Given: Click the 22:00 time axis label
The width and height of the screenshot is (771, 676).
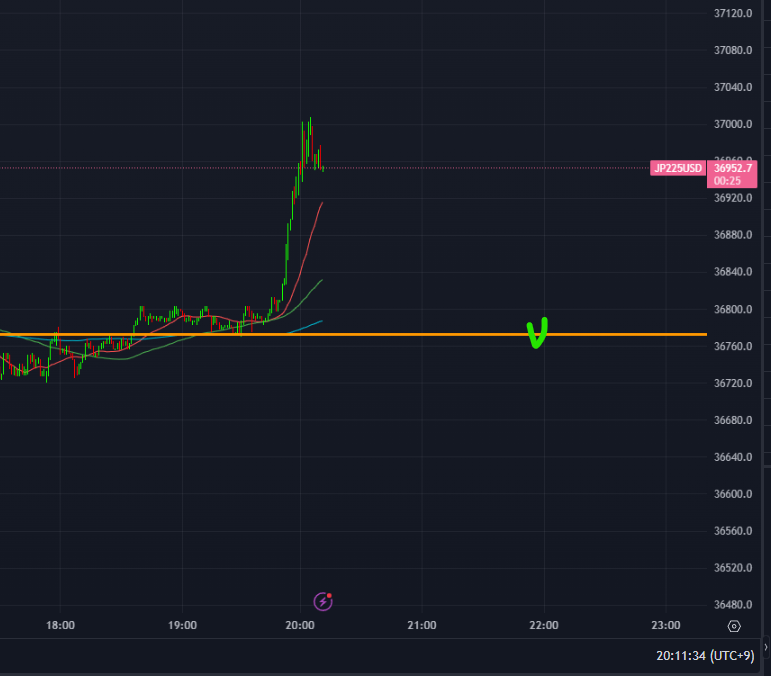Looking at the screenshot, I should click(x=544, y=625).
